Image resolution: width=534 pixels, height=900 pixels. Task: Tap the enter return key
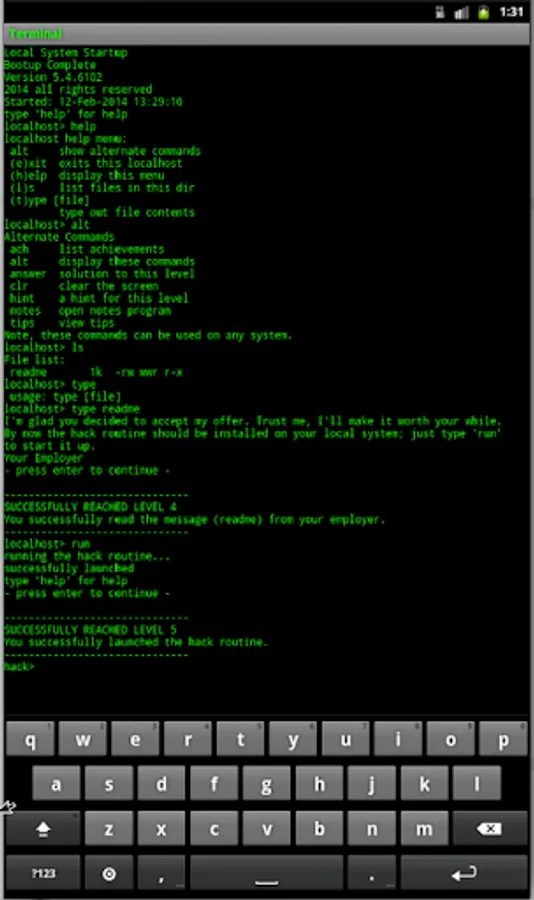click(x=464, y=873)
